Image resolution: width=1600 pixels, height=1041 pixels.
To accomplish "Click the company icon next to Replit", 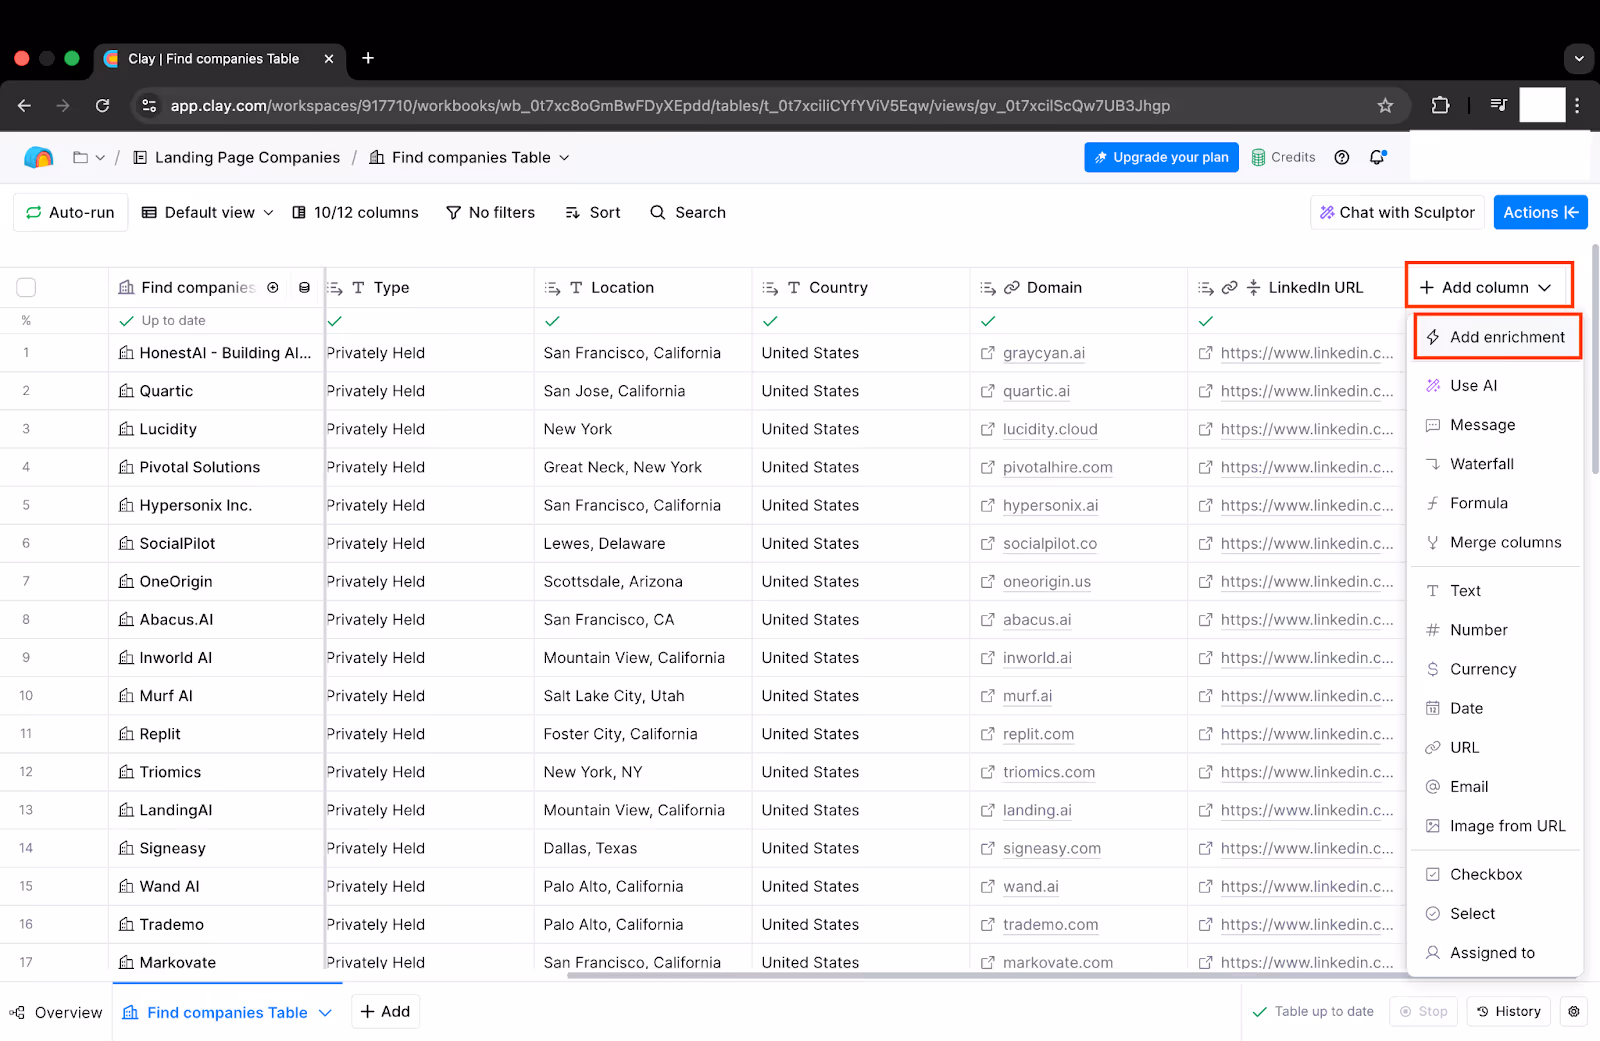I will coord(126,734).
